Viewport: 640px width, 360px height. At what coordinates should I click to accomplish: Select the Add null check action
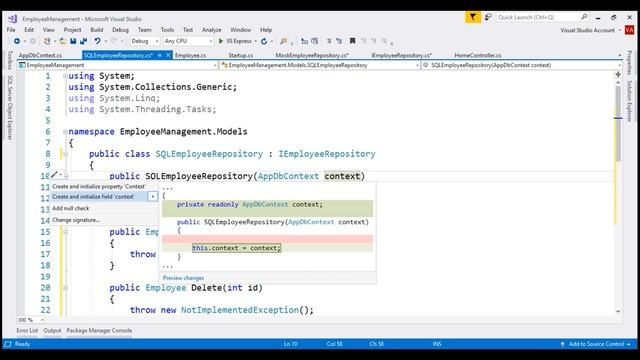[x=71, y=208]
